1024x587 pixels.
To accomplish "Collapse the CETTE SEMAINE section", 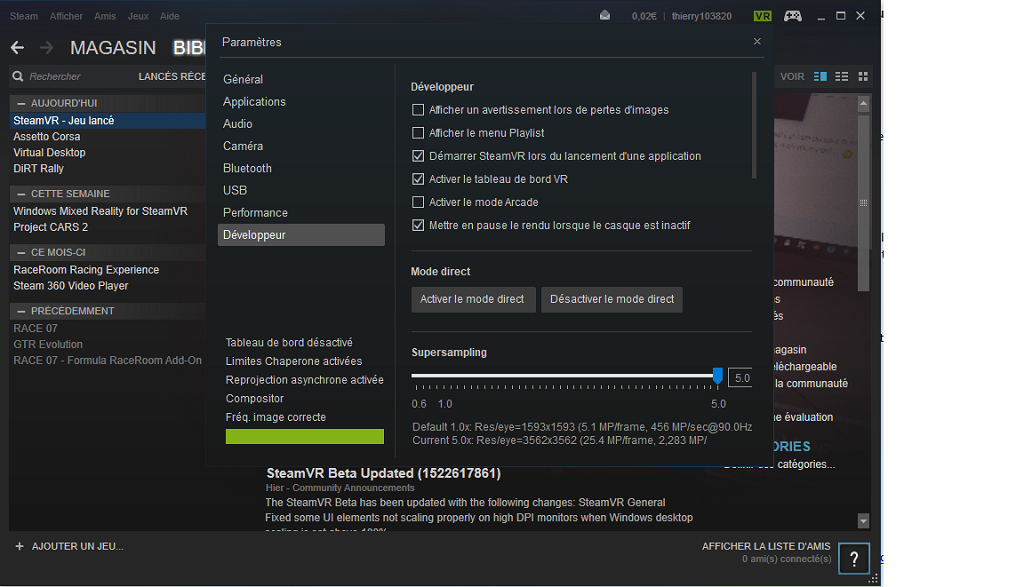I will tap(21, 194).
